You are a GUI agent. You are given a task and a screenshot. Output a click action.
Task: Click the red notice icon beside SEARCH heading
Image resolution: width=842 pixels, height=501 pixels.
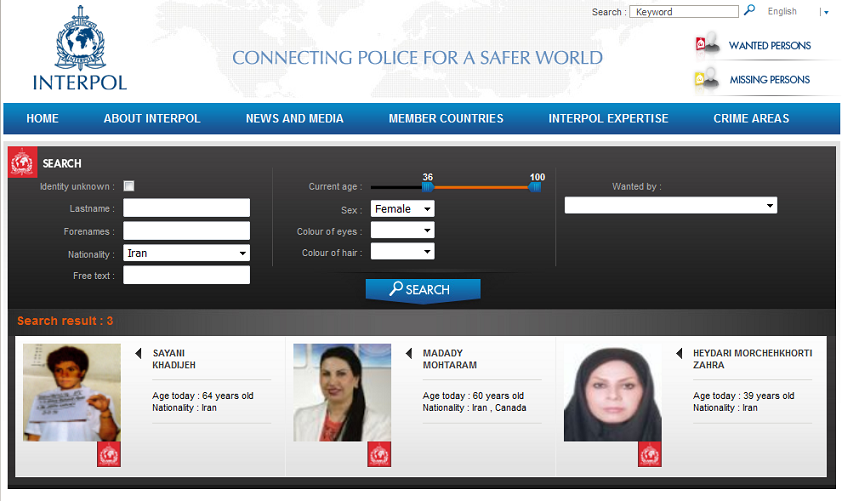[23, 163]
